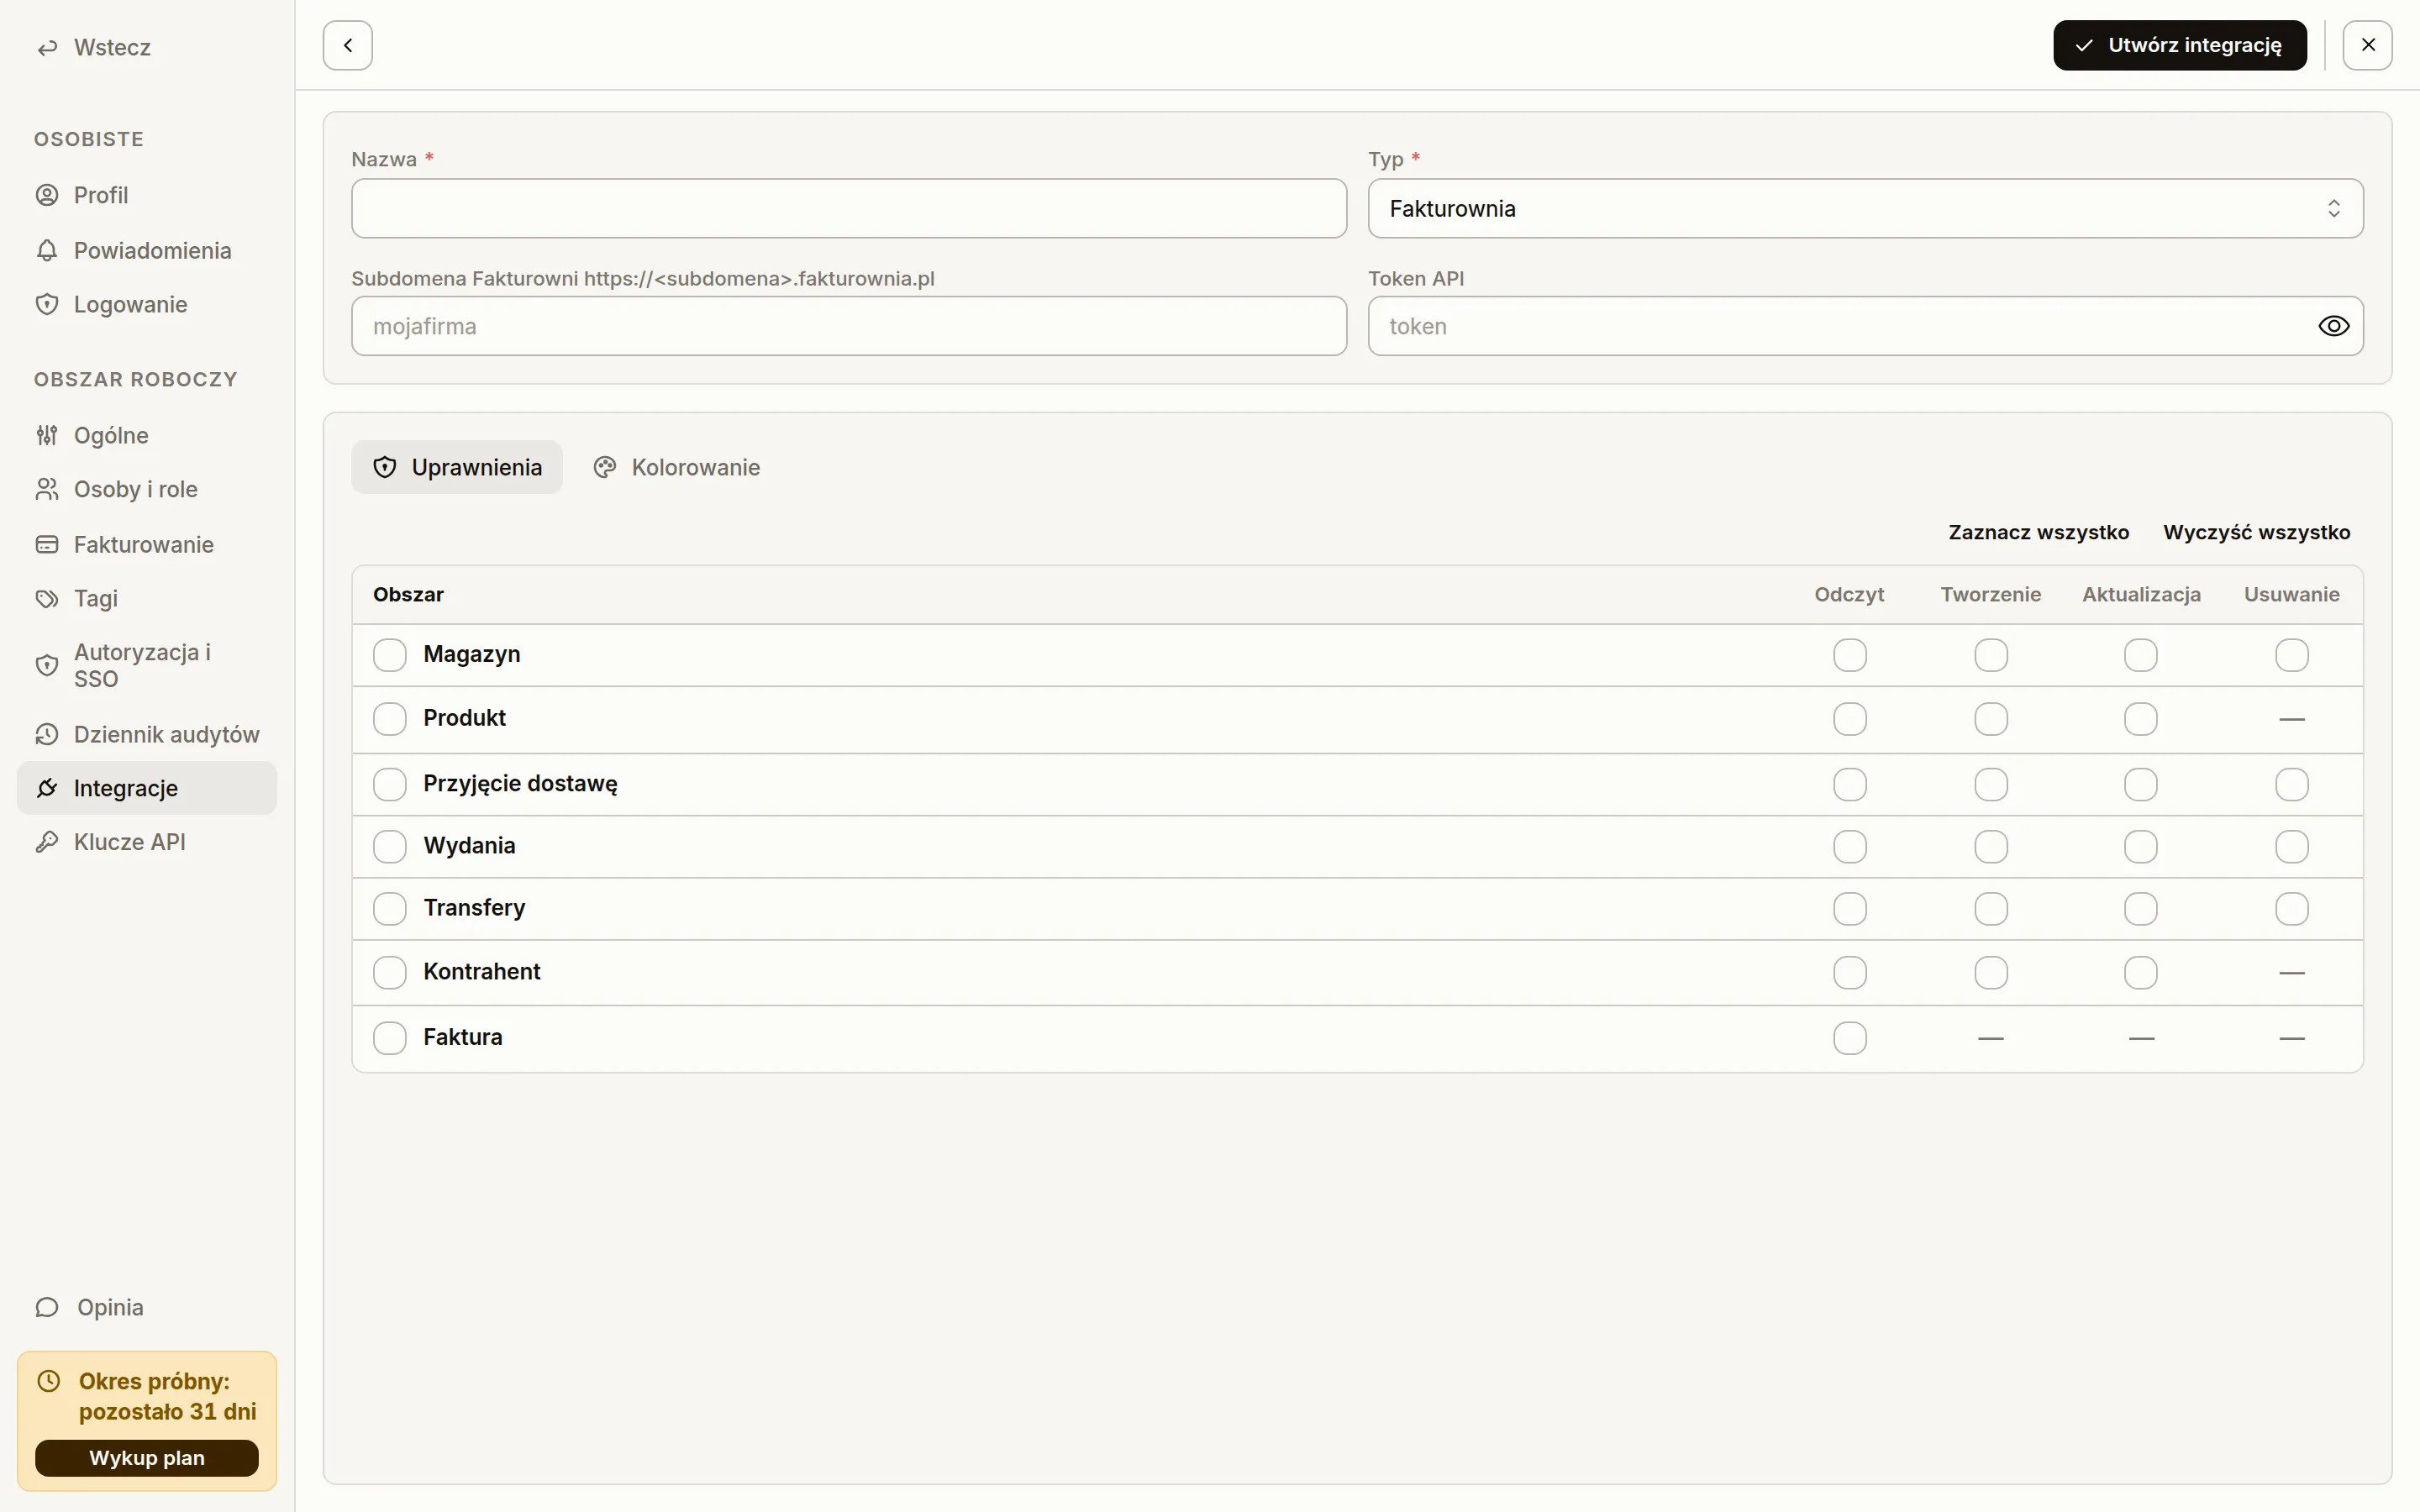Click the Logowanie shield icon
The image size is (2420, 1512).
pos(47,304)
